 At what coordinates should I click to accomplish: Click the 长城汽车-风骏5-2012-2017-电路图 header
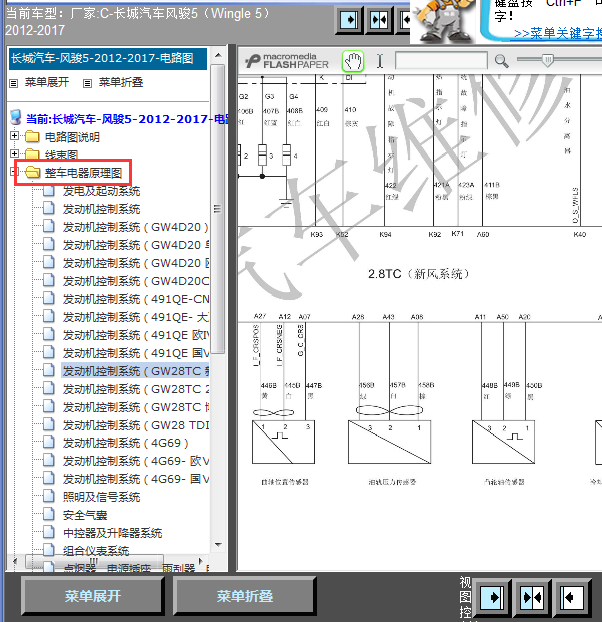[x=107, y=59]
